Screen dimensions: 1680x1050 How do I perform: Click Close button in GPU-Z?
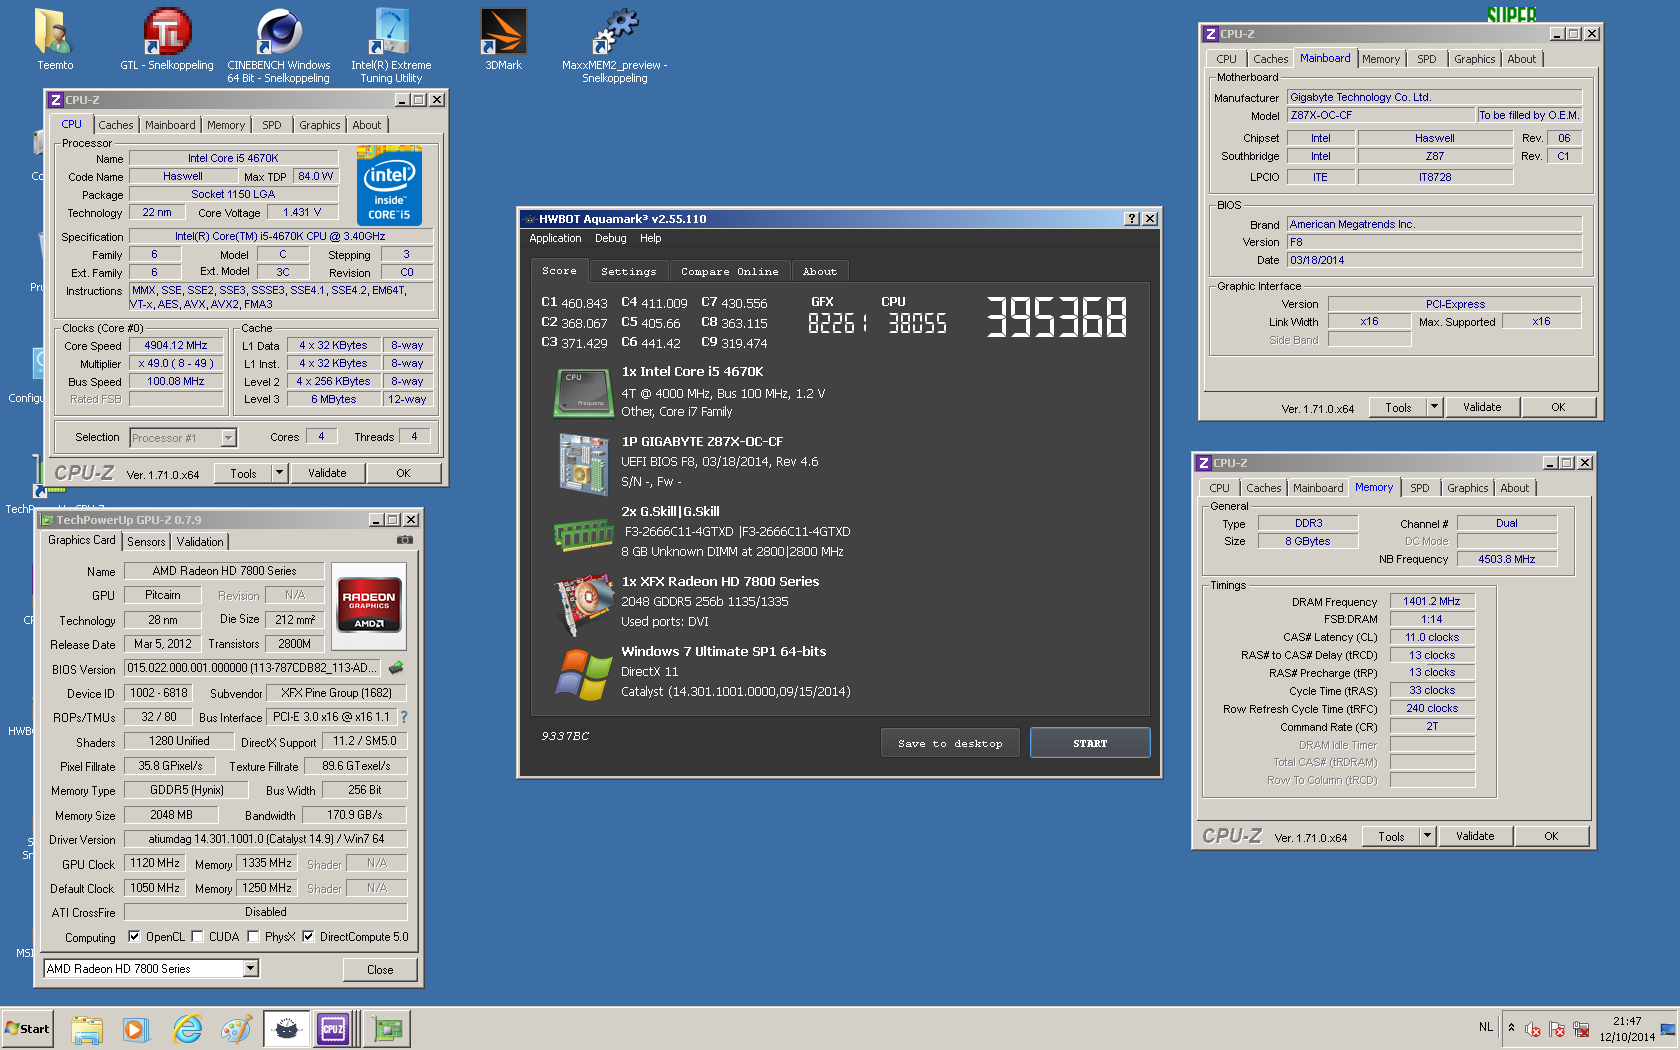point(380,969)
